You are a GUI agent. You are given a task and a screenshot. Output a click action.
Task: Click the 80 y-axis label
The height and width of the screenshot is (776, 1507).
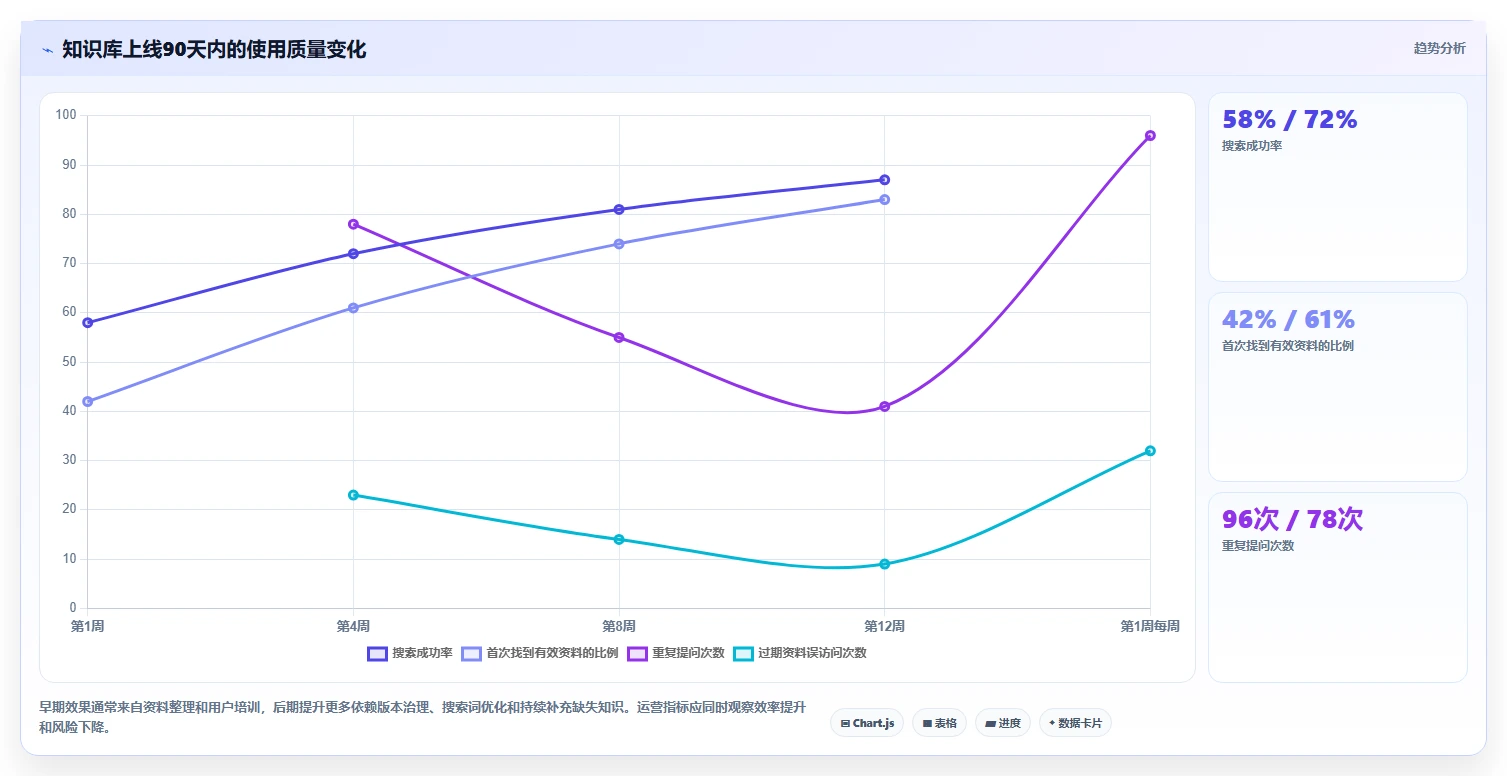69,214
